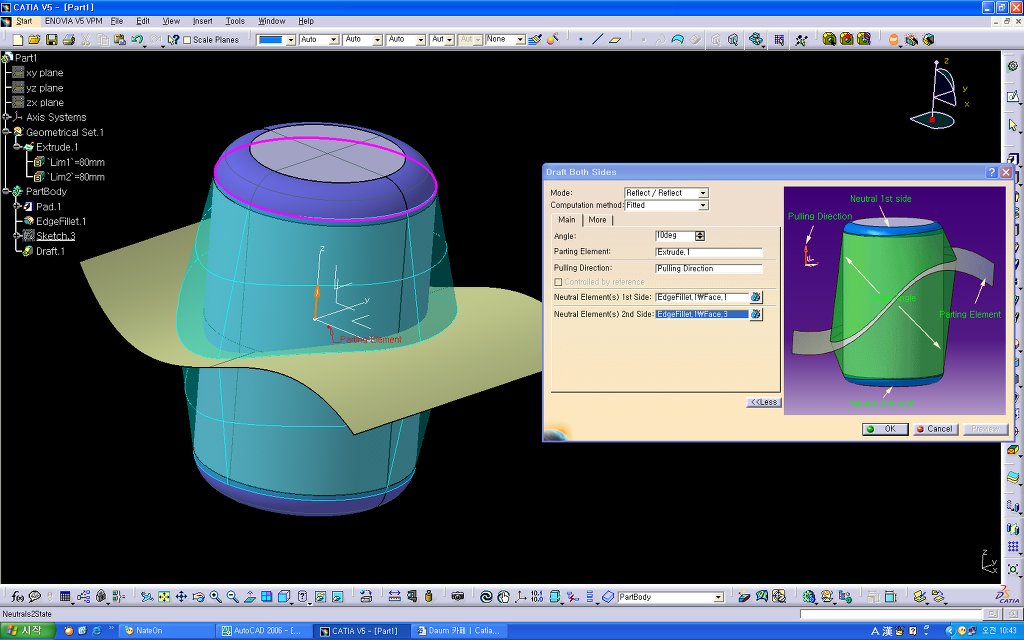The width and height of the screenshot is (1024, 640).
Task: Select the Line tool in top toolbar
Action: pos(598,40)
